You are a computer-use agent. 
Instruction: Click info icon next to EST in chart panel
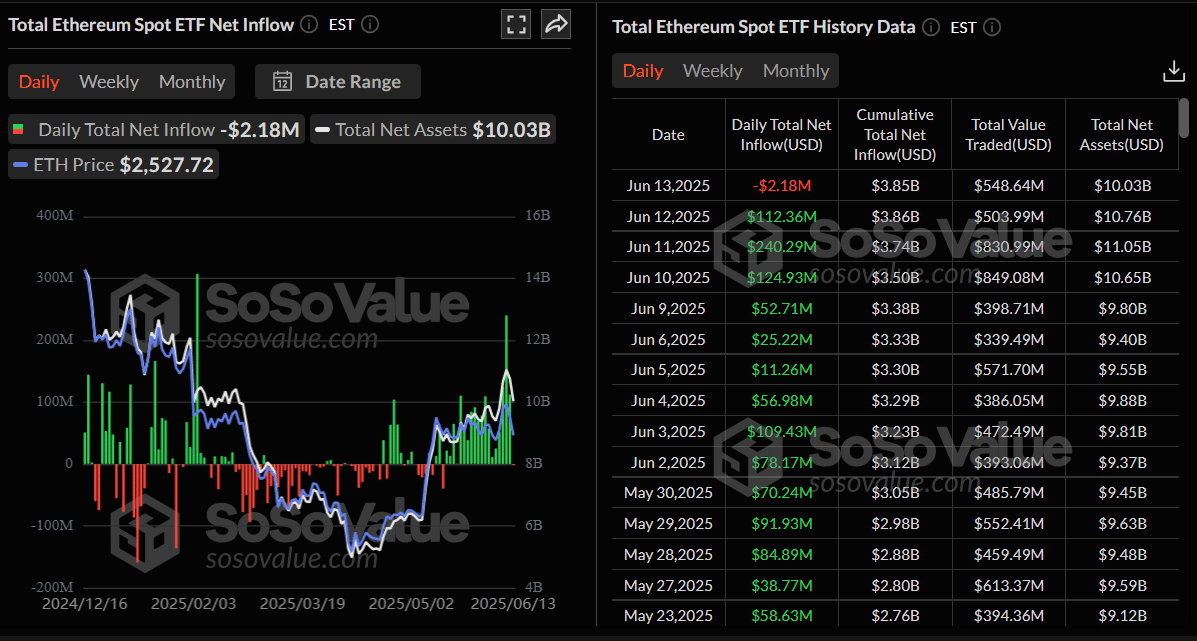(x=369, y=24)
